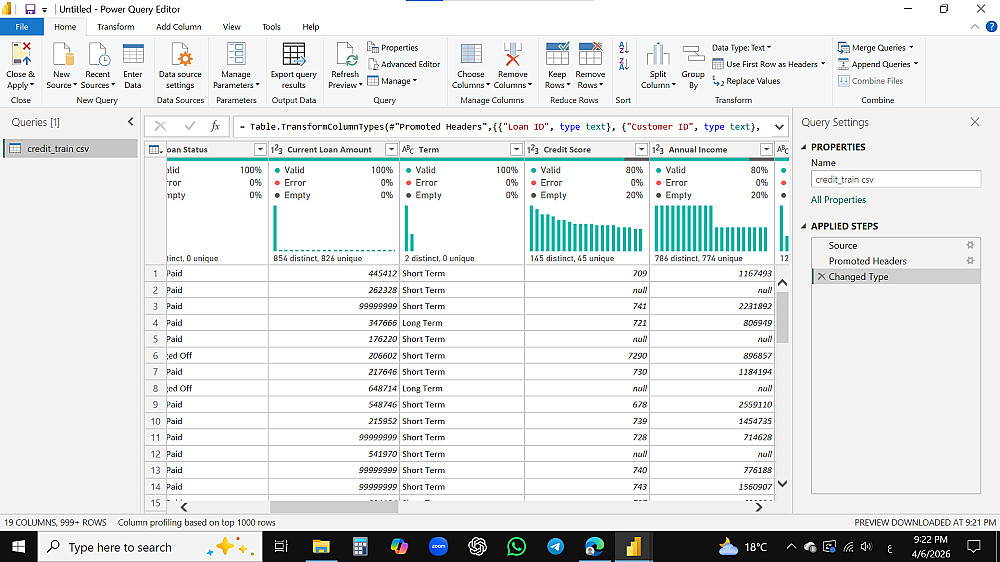This screenshot has width=1000, height=562.
Task: Expand the Data Type: Text dropdown
Action: [741, 47]
